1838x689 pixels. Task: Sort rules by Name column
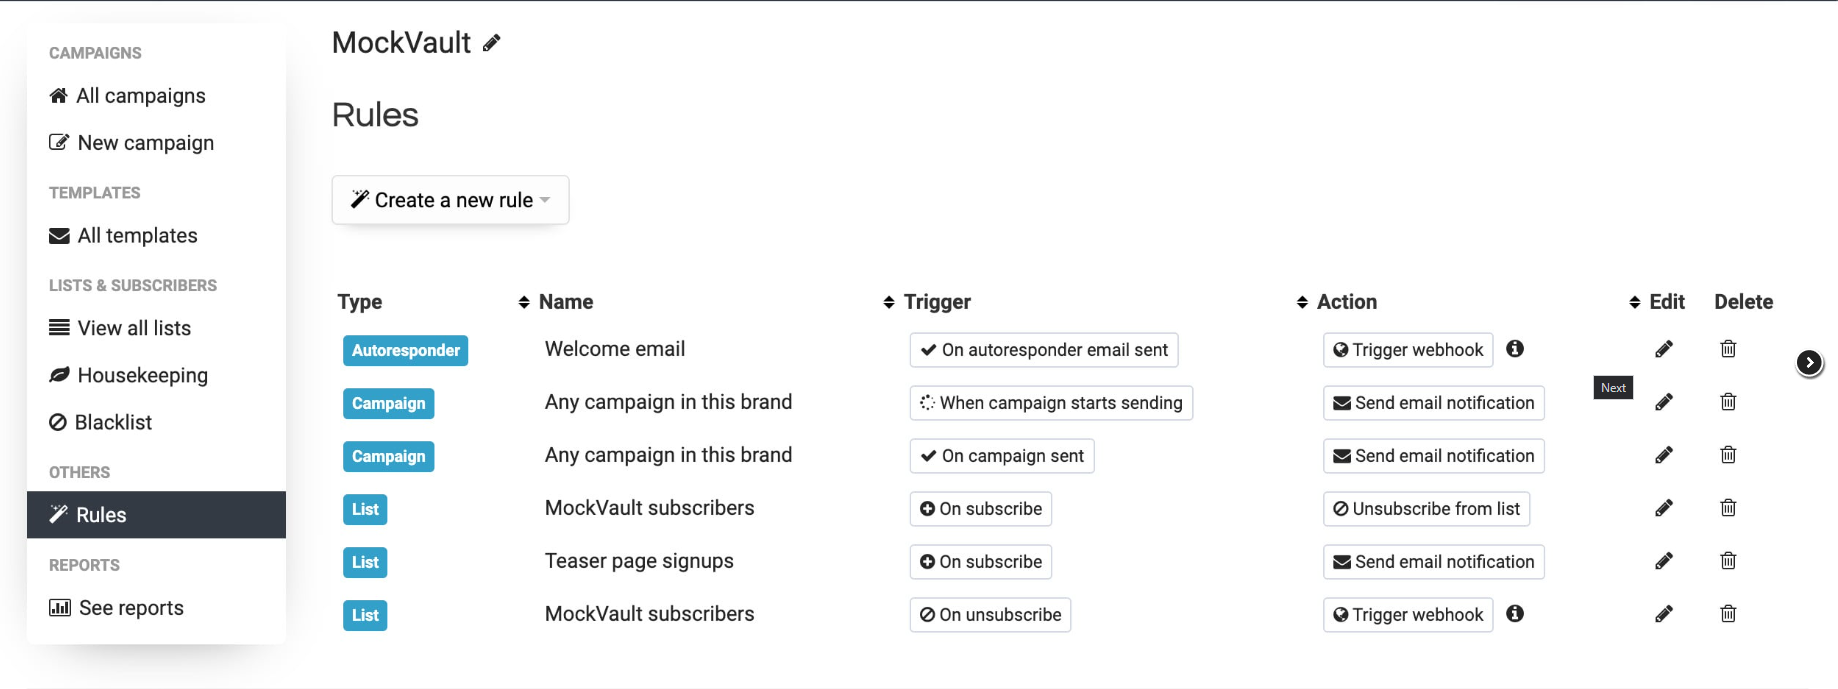[x=566, y=302]
